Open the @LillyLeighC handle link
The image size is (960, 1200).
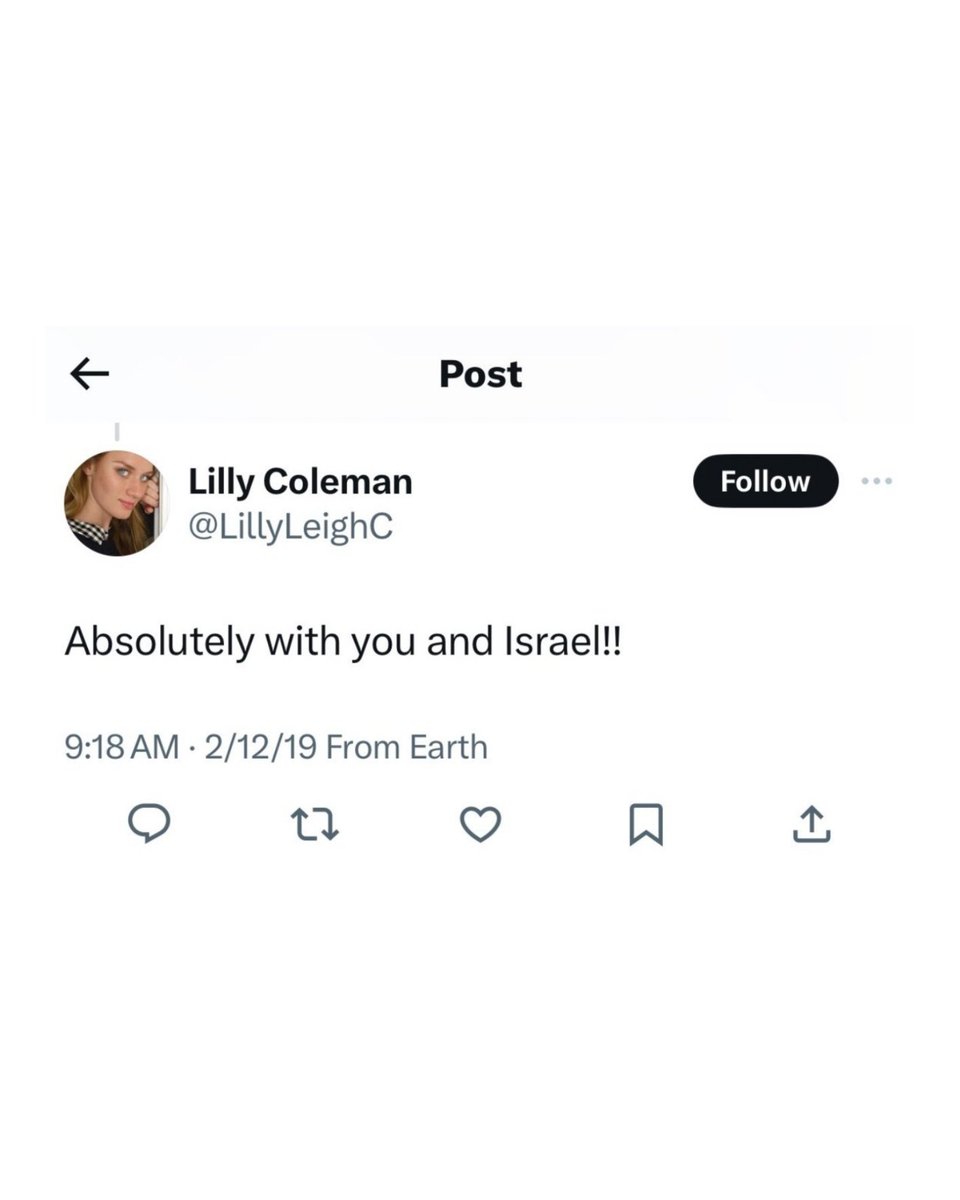(x=291, y=525)
